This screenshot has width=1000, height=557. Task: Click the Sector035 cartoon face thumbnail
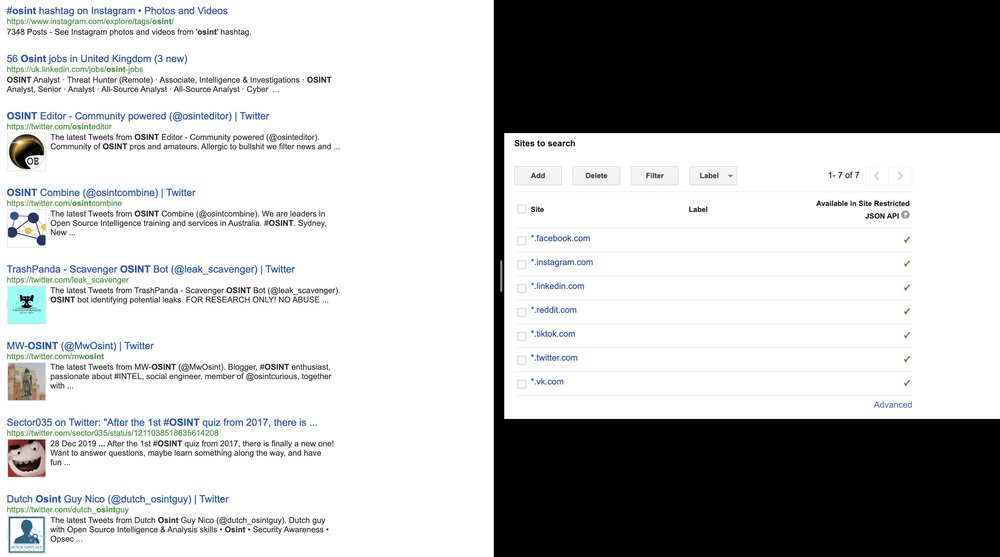point(26,458)
